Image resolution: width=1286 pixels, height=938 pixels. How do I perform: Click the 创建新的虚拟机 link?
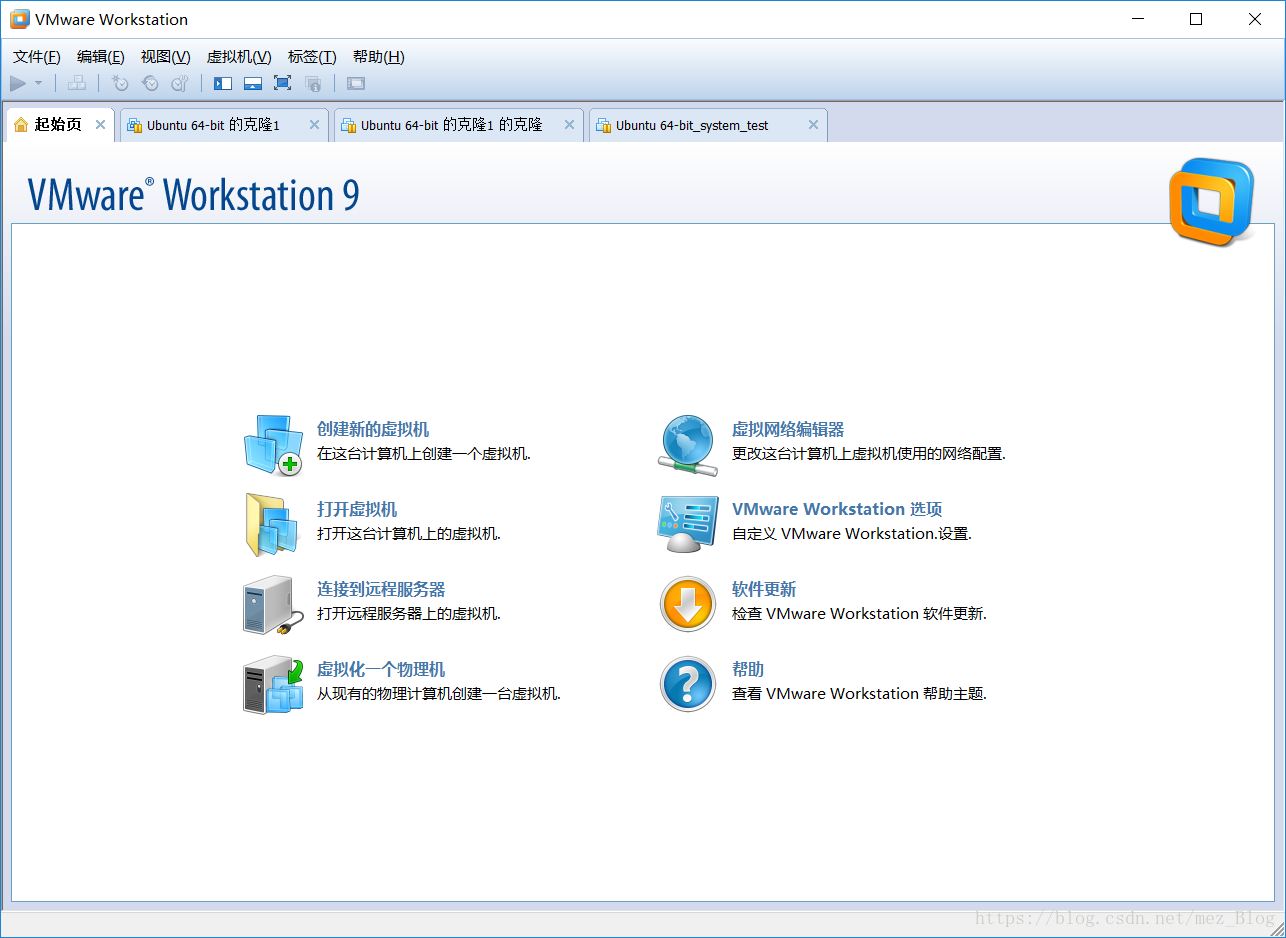tap(373, 429)
